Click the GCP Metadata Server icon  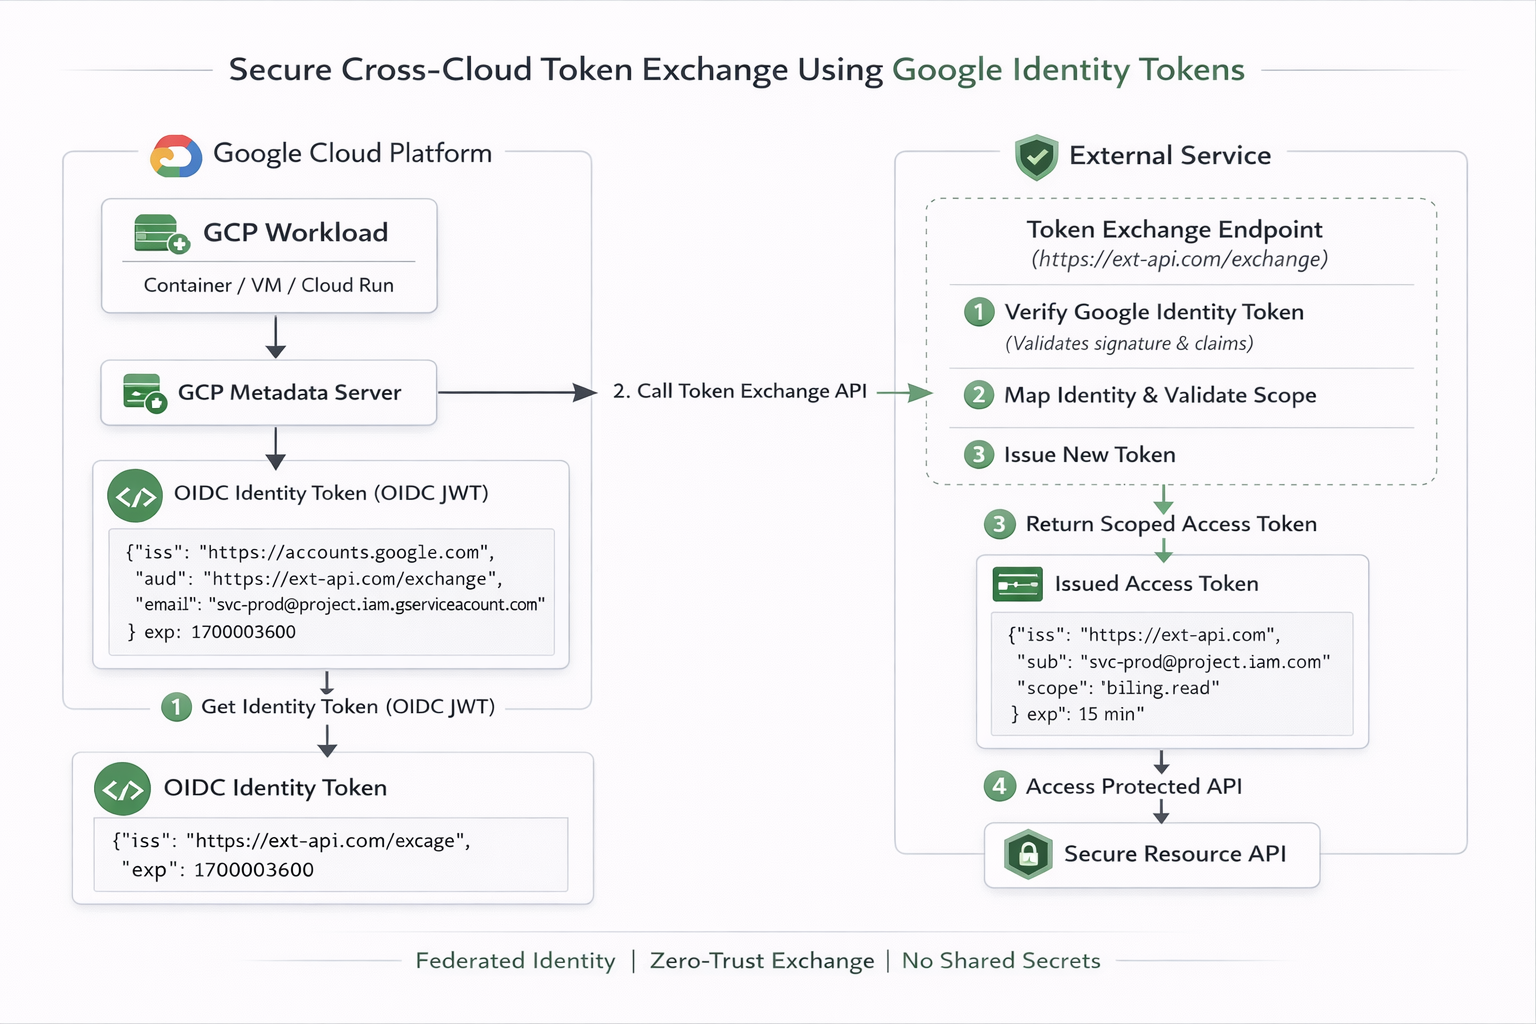point(142,392)
